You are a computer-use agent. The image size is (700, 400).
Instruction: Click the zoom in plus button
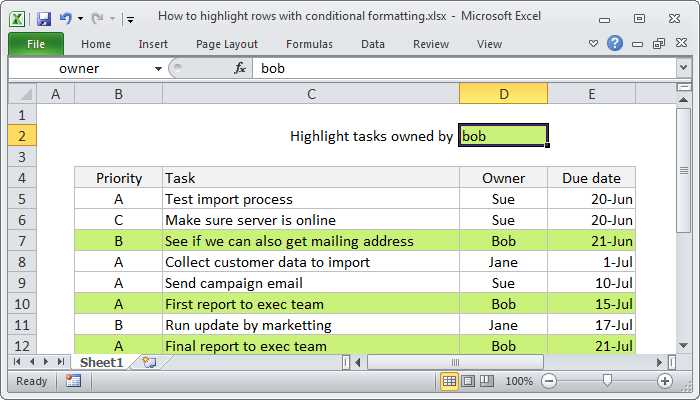[x=664, y=381]
